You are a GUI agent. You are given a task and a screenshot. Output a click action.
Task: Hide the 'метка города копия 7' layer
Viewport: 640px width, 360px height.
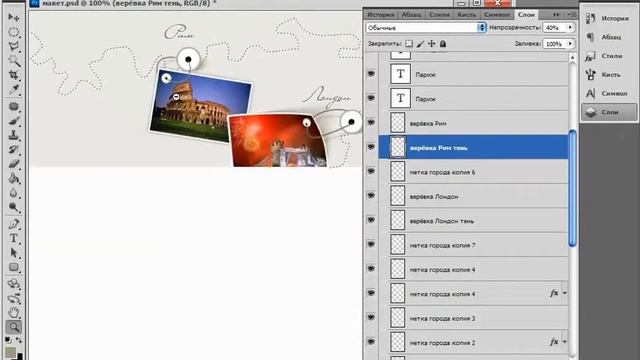371,244
